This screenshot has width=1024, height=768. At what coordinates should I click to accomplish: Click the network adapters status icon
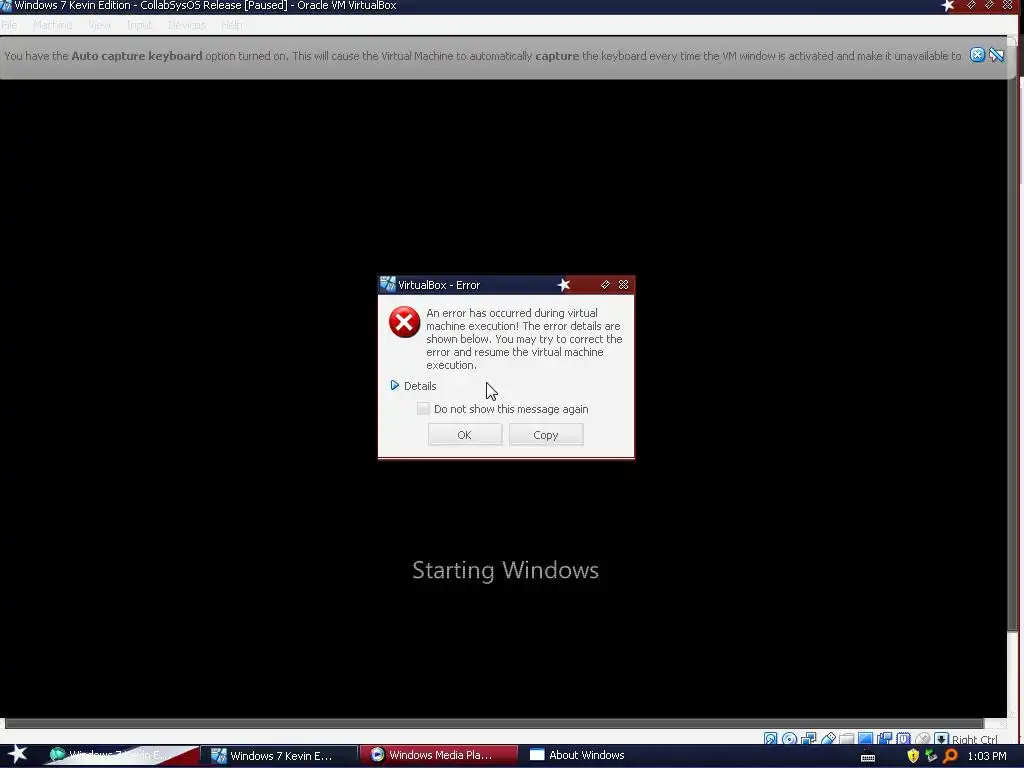pyautogui.click(x=808, y=739)
